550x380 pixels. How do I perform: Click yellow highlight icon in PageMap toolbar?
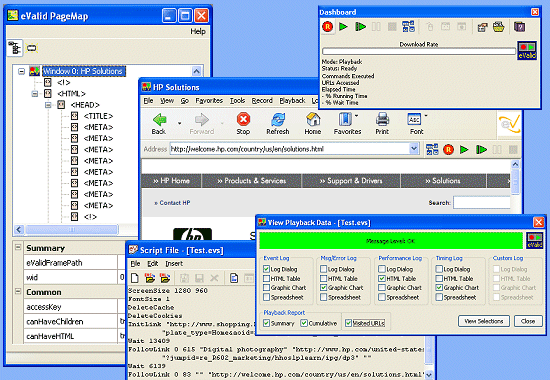pos(32,48)
